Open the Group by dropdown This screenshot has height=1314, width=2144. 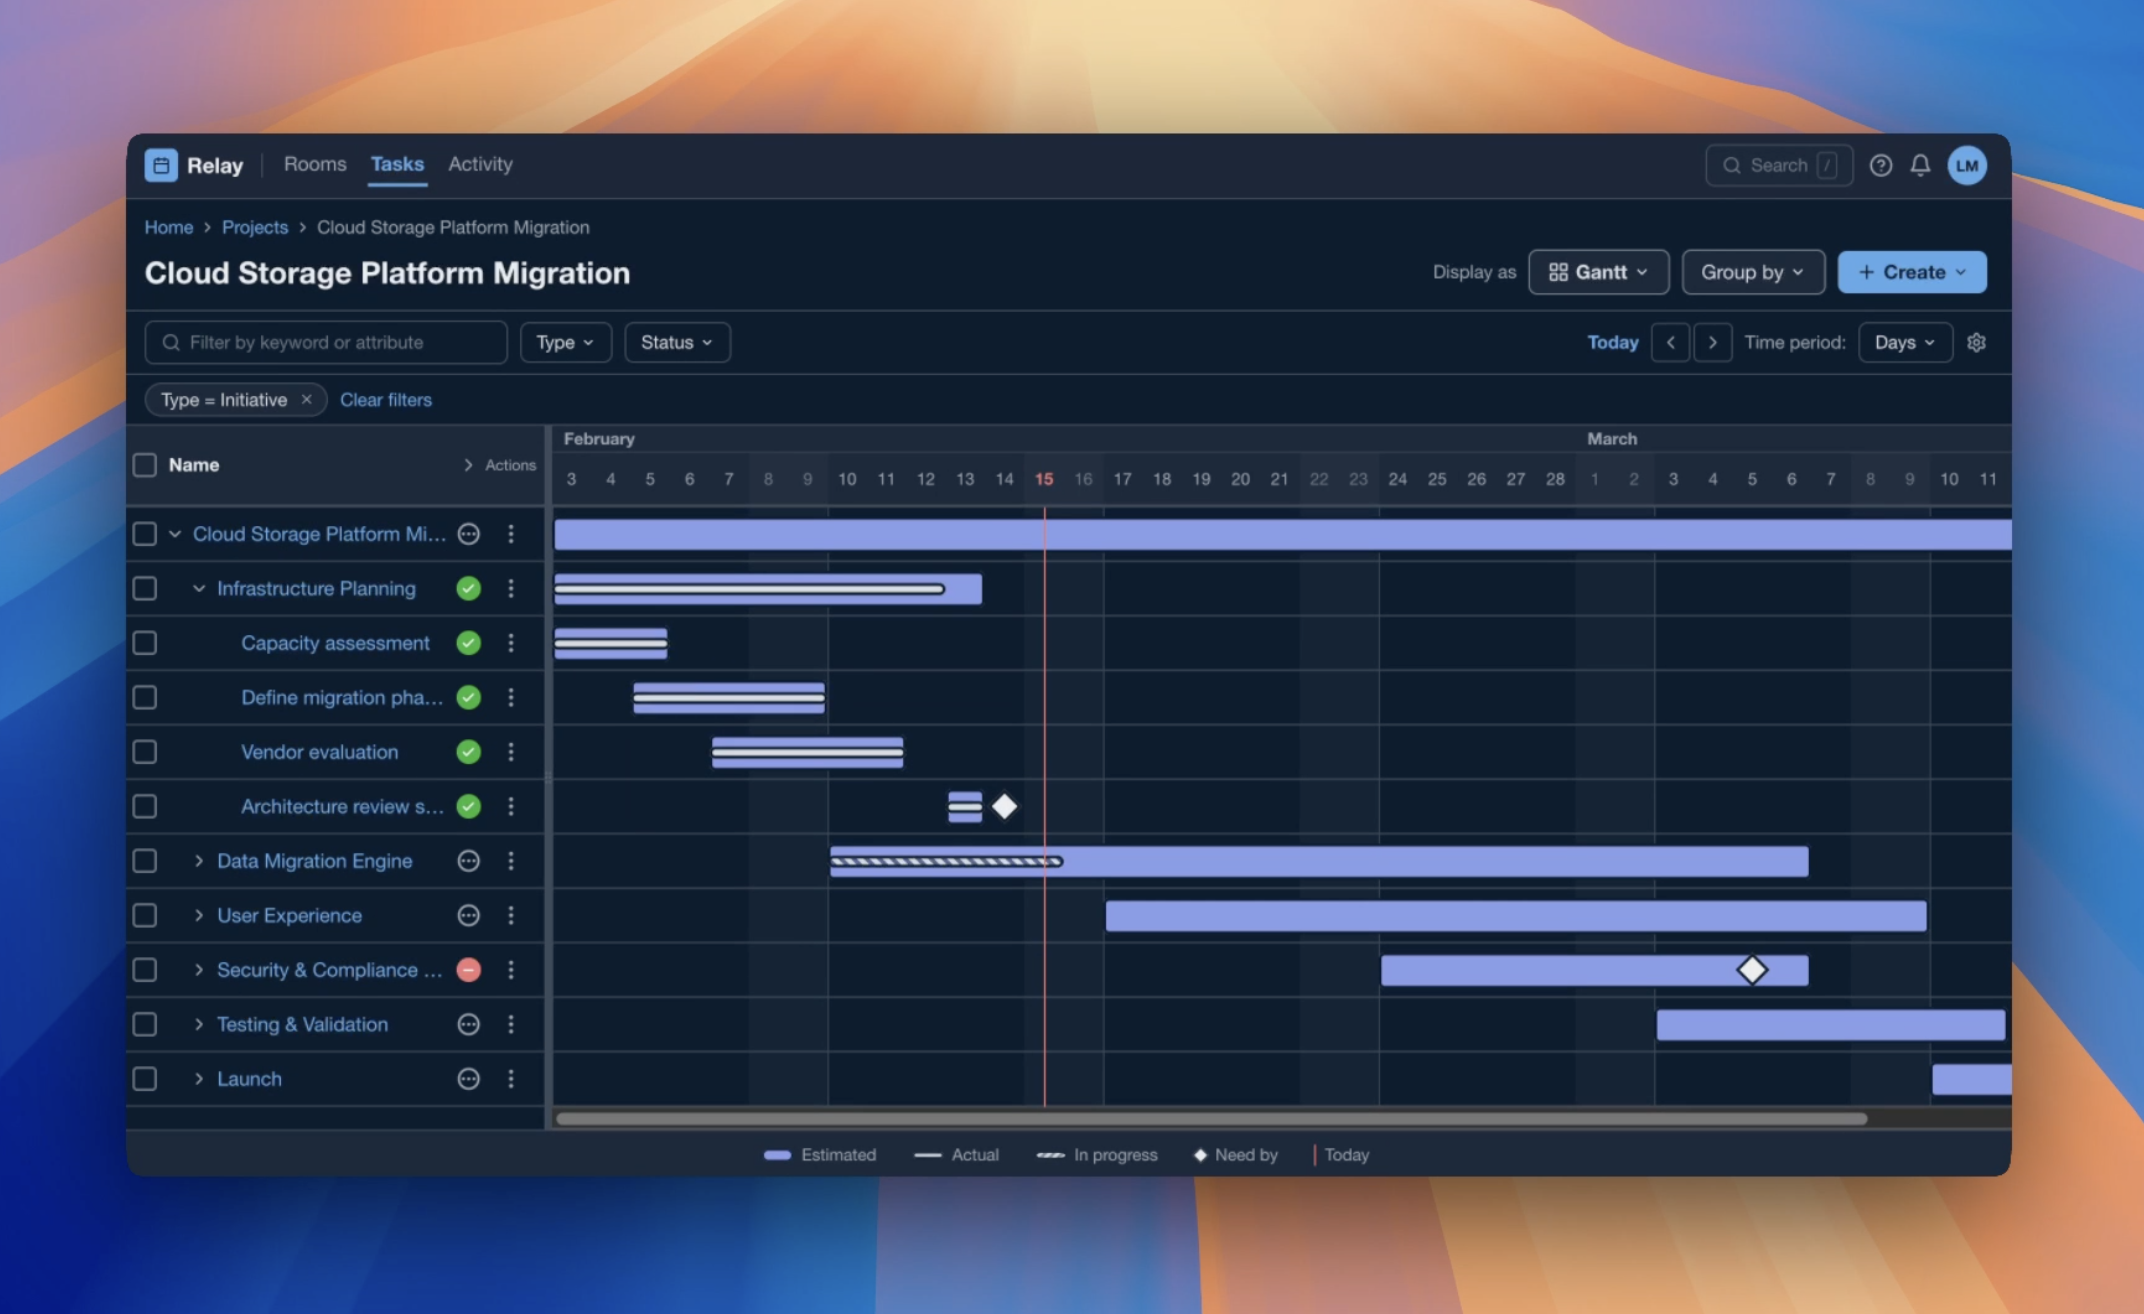[1752, 272]
